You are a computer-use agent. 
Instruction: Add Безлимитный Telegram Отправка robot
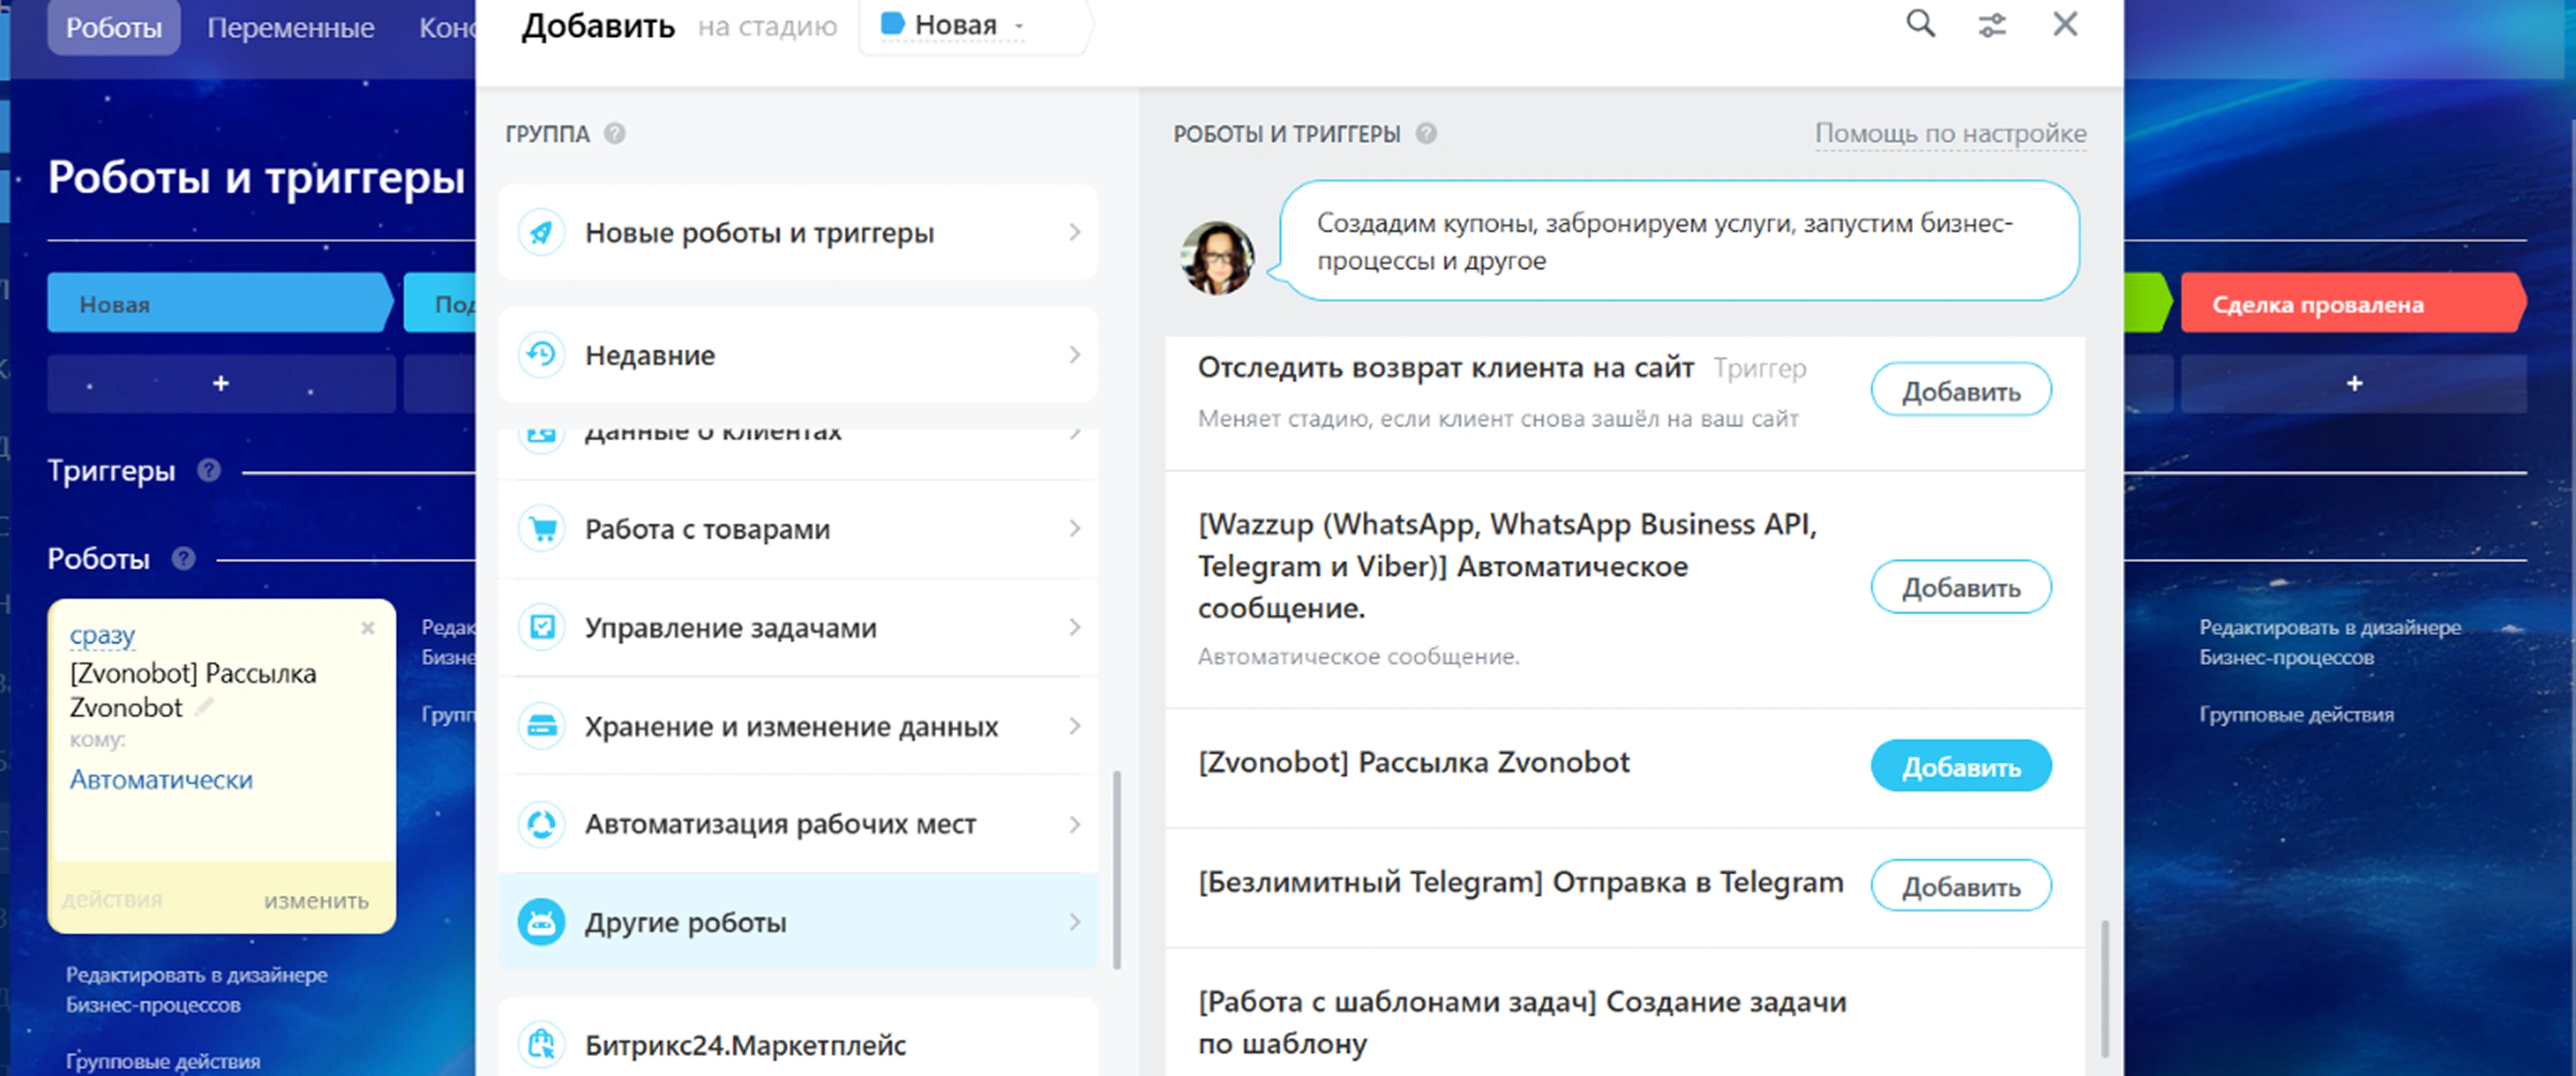pos(1961,886)
